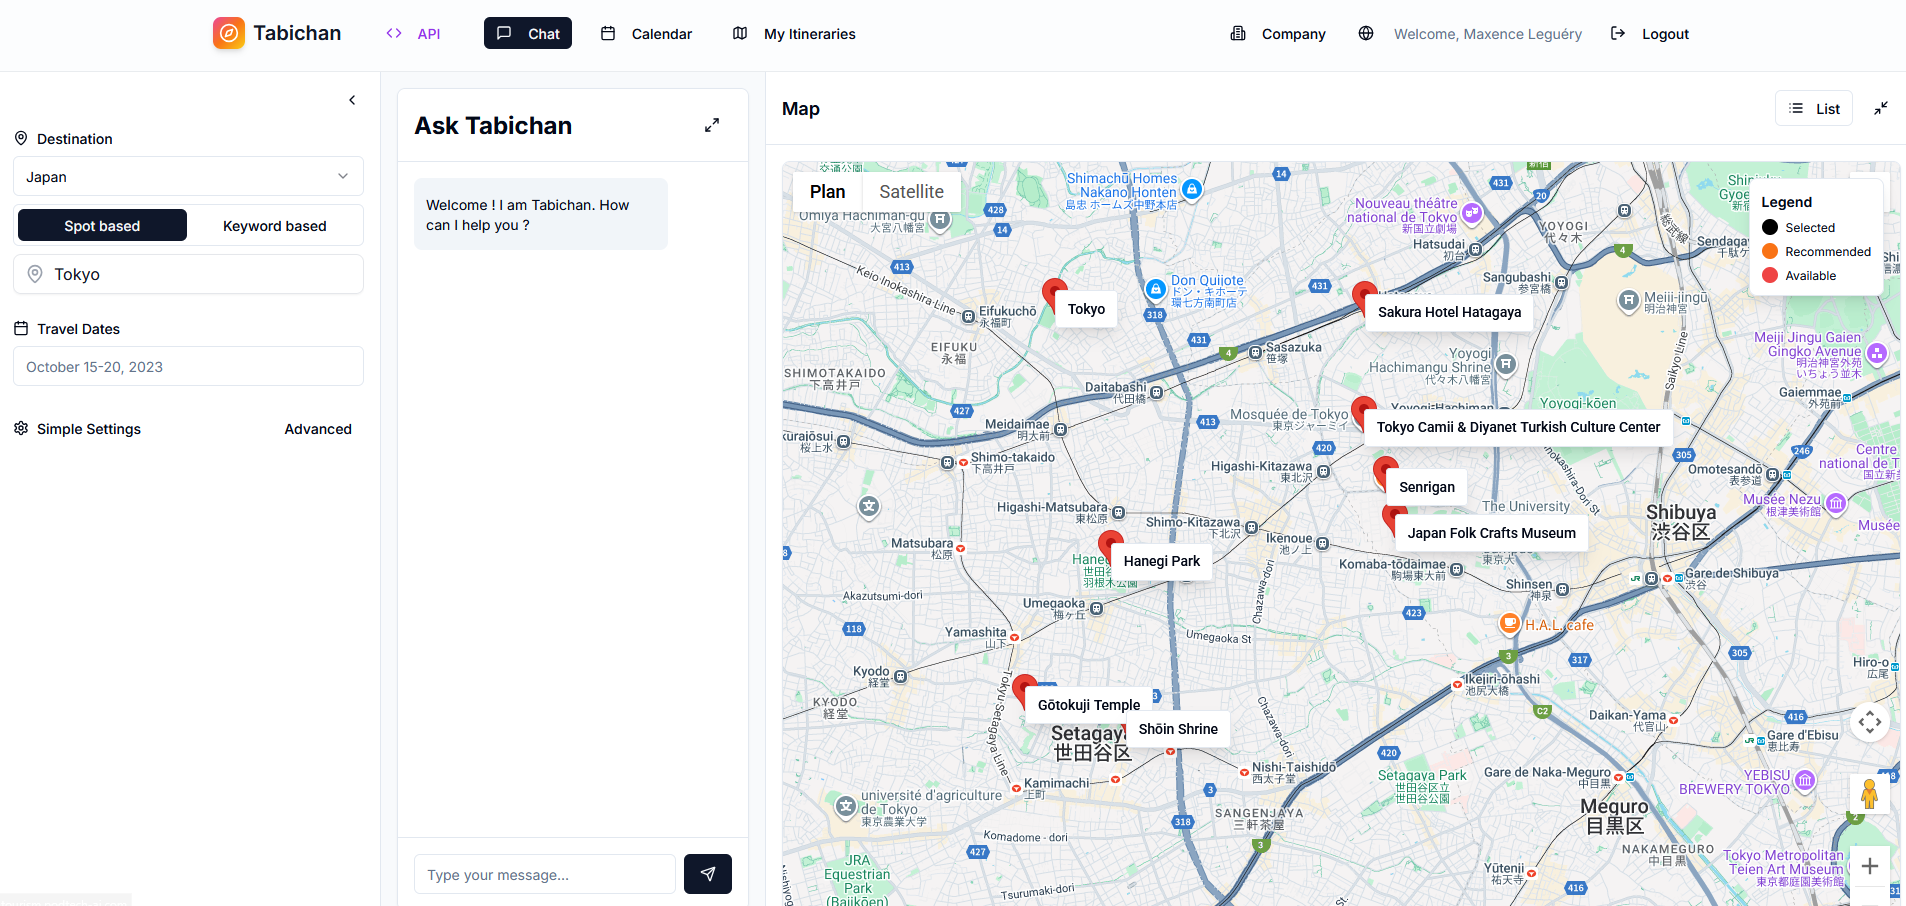Open Simple Settings via gear icon

(x=21, y=428)
